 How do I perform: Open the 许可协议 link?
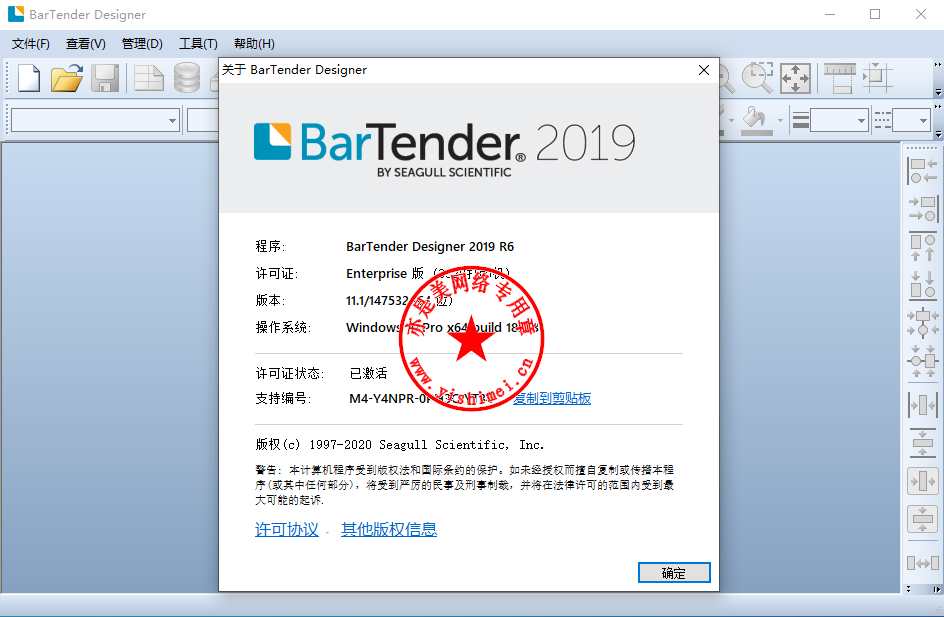(x=287, y=529)
